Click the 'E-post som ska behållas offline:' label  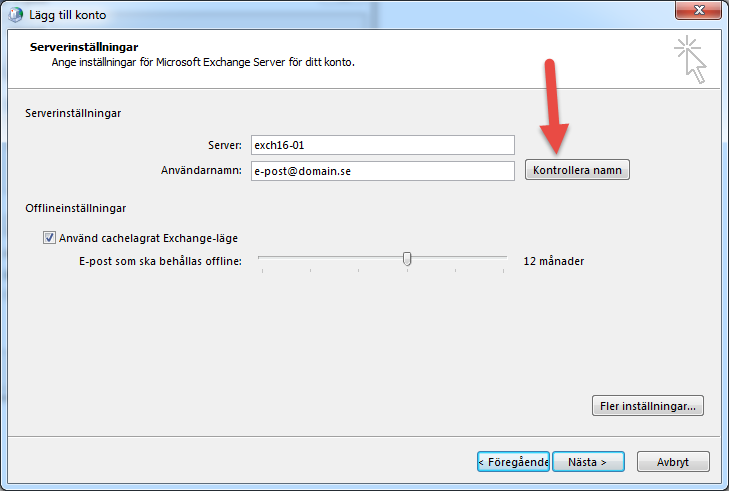click(x=160, y=261)
